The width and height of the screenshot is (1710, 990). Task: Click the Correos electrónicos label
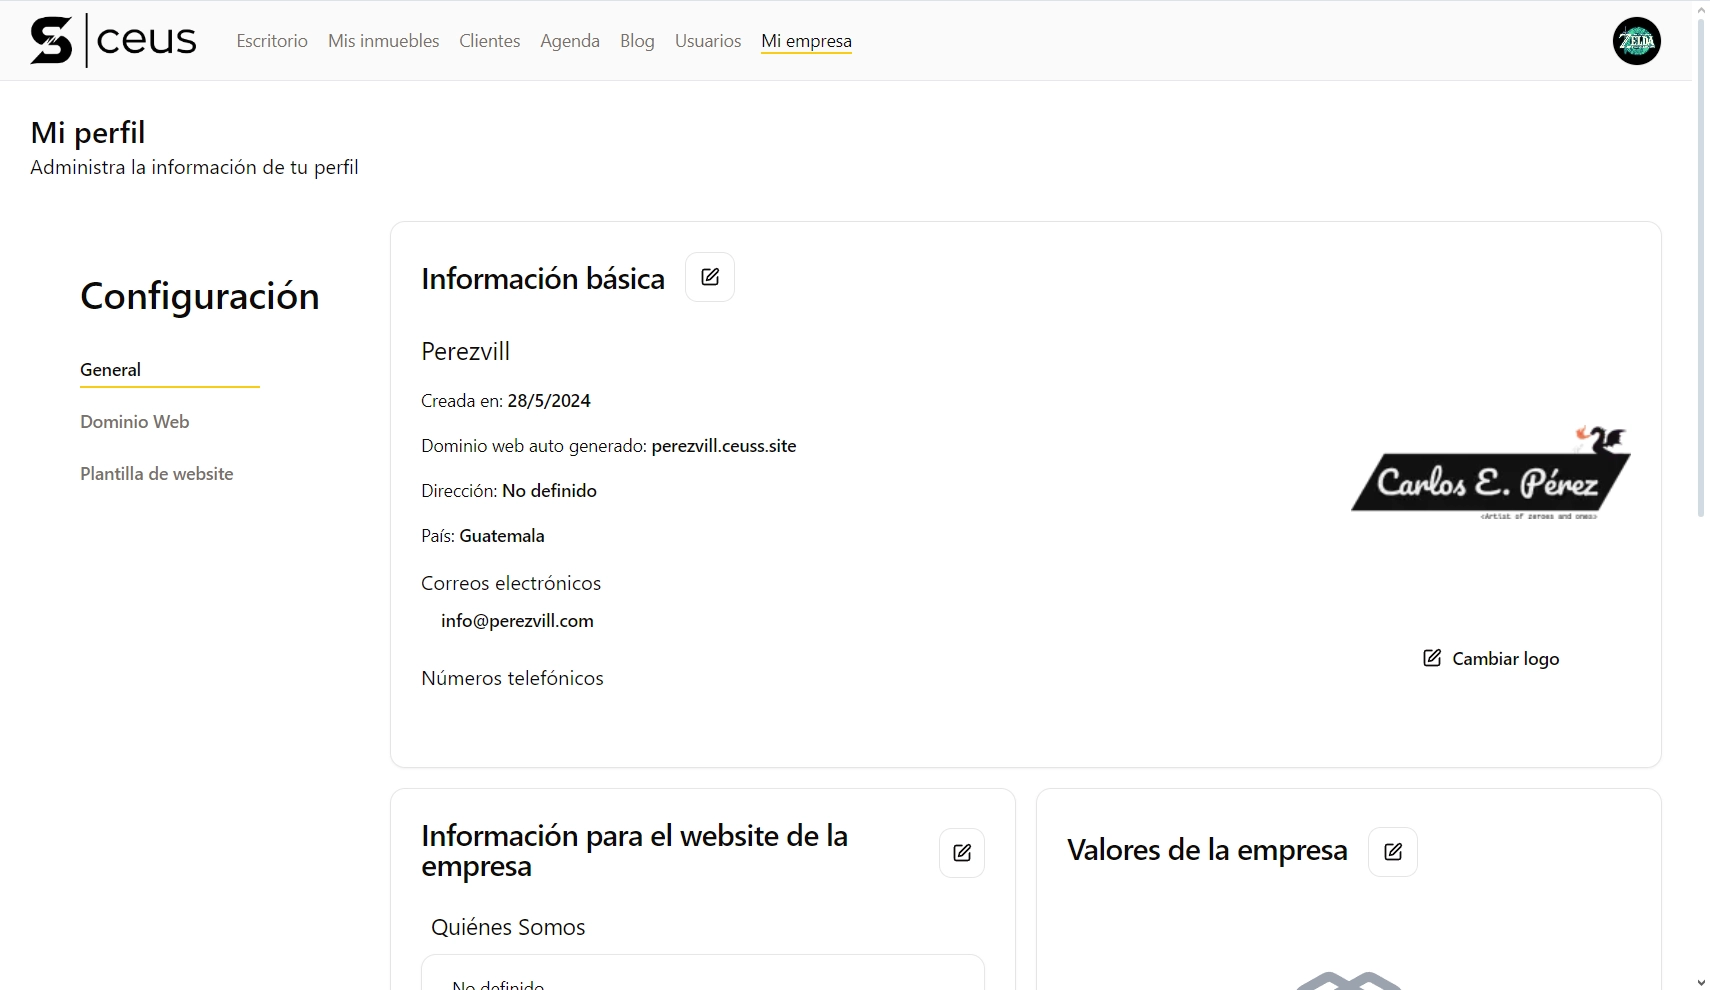point(511,583)
